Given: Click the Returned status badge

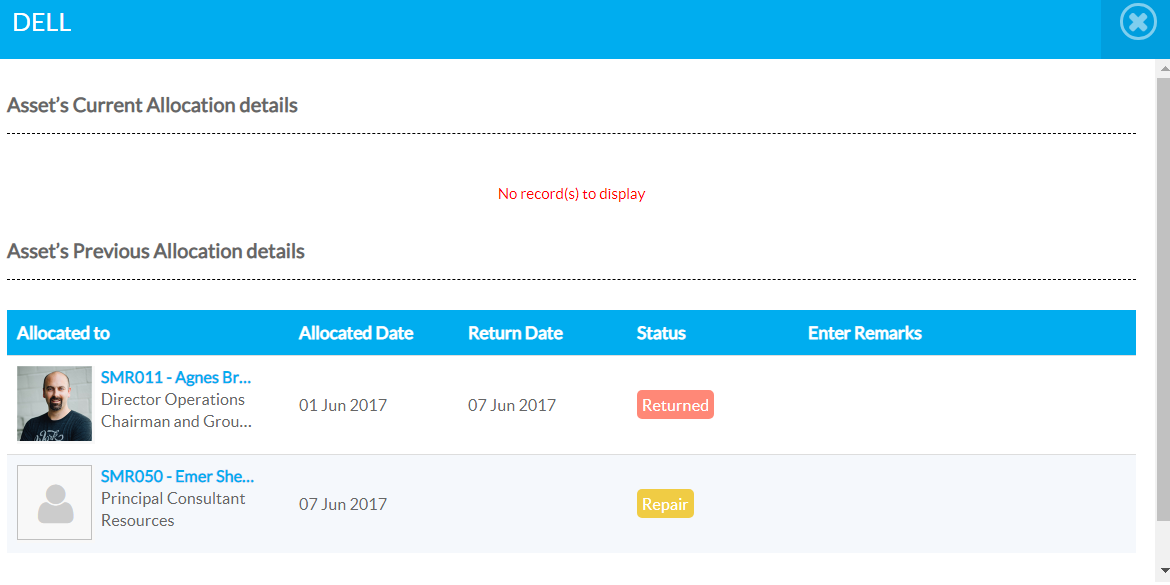Looking at the screenshot, I should [675, 405].
